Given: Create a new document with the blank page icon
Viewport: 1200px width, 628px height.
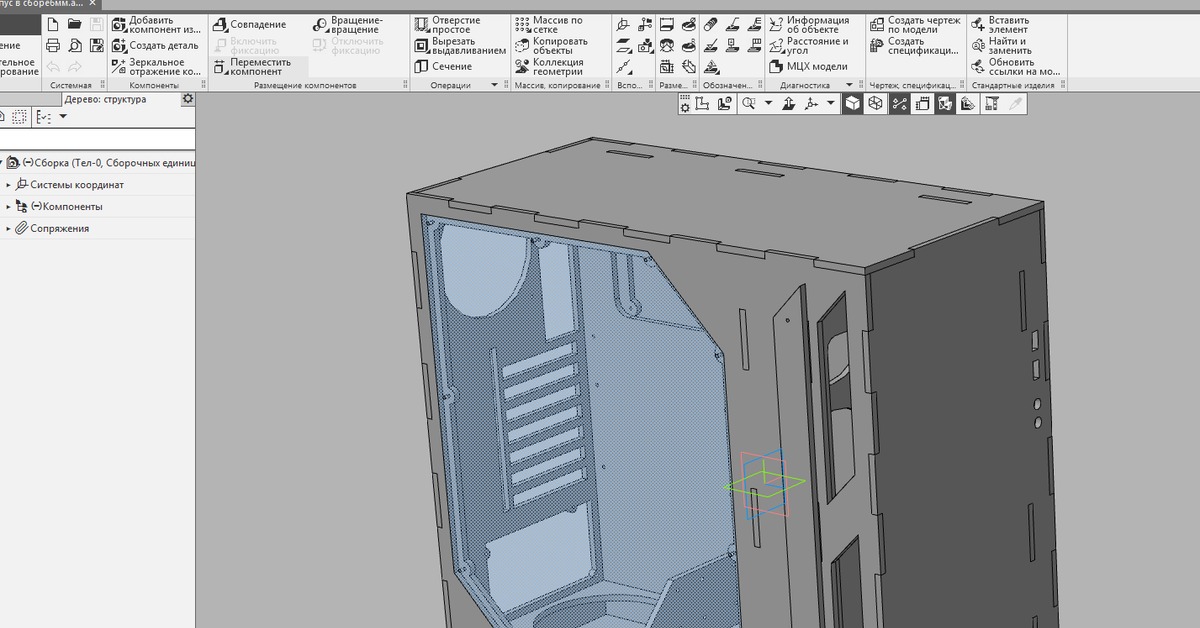Looking at the screenshot, I should (53, 24).
